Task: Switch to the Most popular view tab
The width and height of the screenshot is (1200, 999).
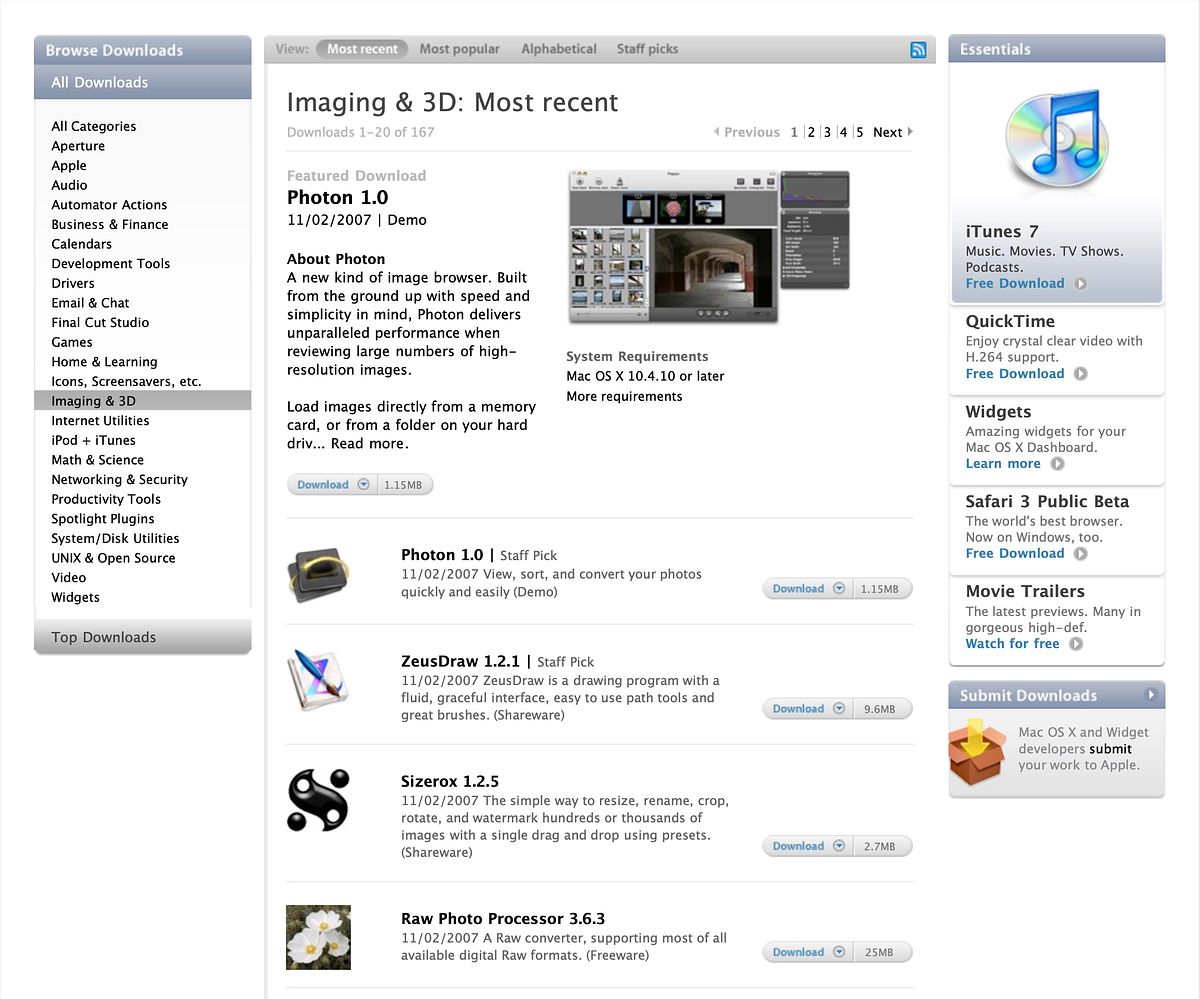Action: coord(459,49)
